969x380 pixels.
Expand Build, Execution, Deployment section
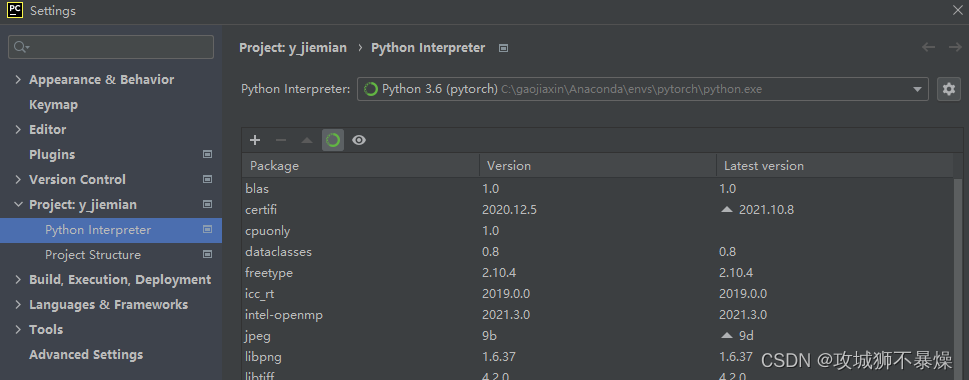(x=17, y=280)
